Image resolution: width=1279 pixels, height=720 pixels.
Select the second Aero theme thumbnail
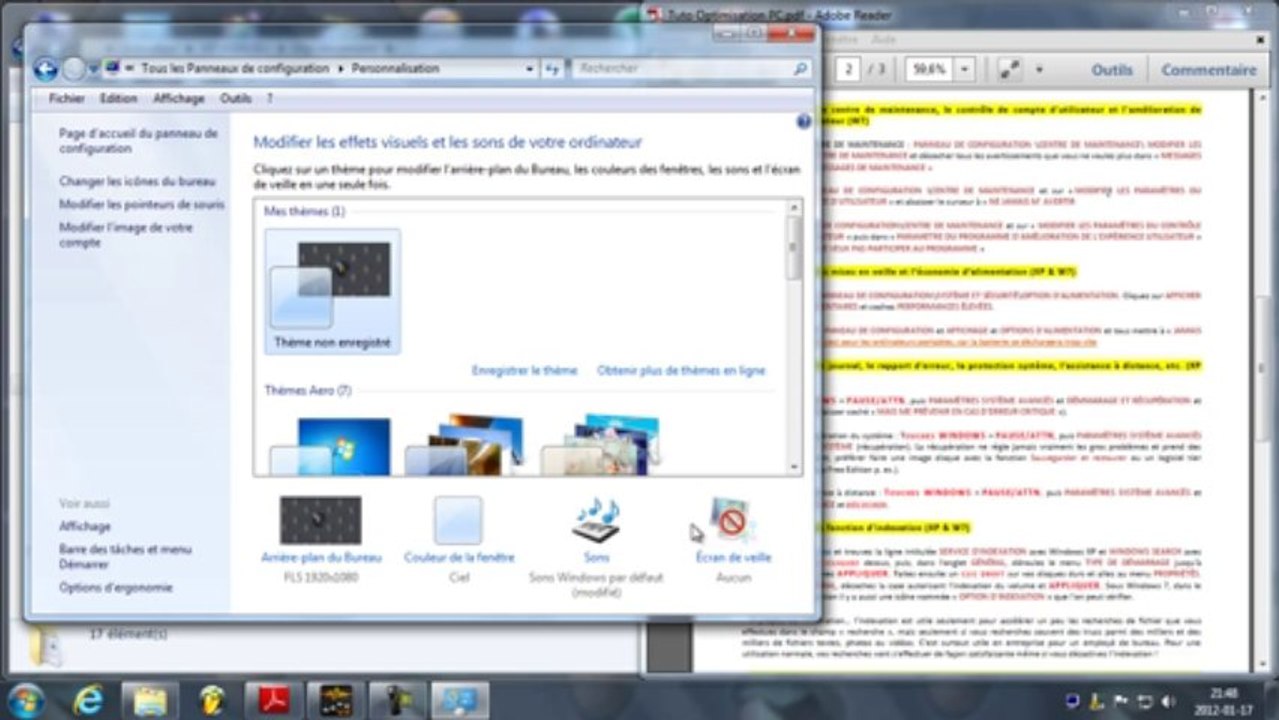[x=466, y=445]
